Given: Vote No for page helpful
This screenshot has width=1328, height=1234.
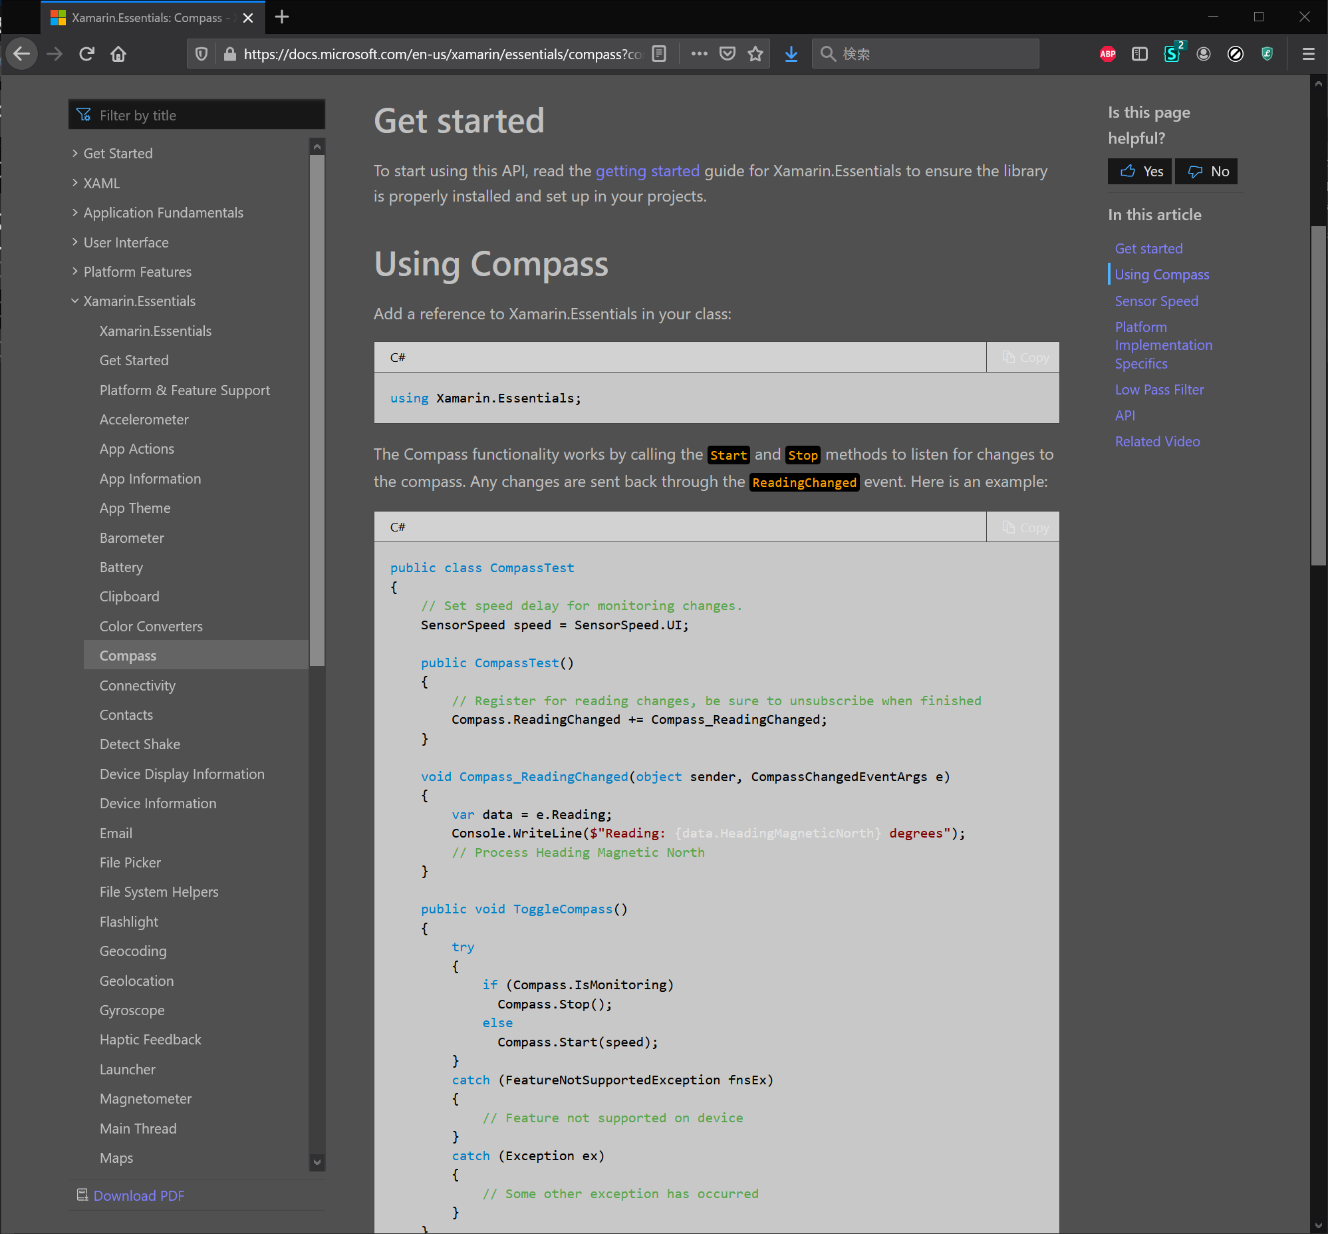Looking at the screenshot, I should (1207, 171).
